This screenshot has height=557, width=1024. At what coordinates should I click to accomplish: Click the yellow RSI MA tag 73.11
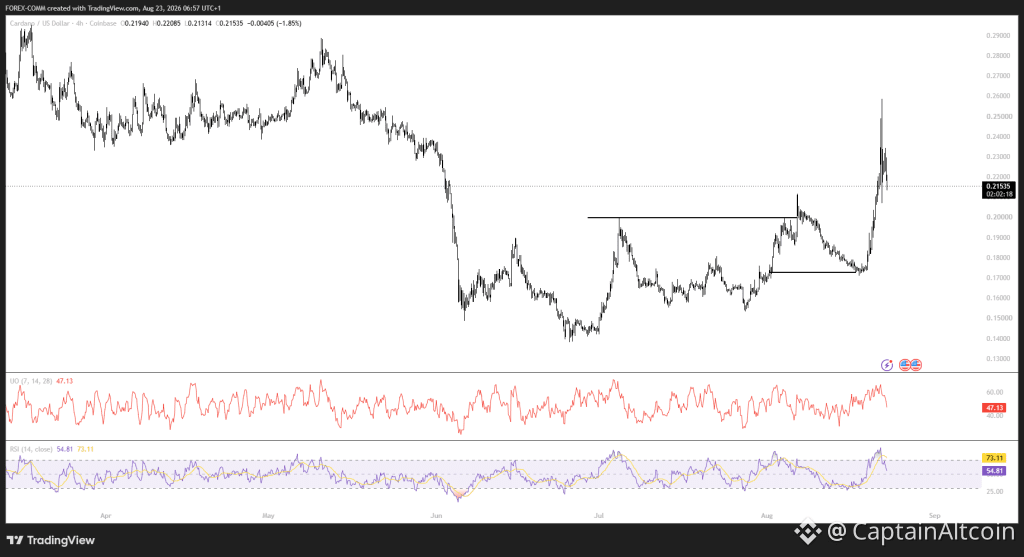click(994, 458)
